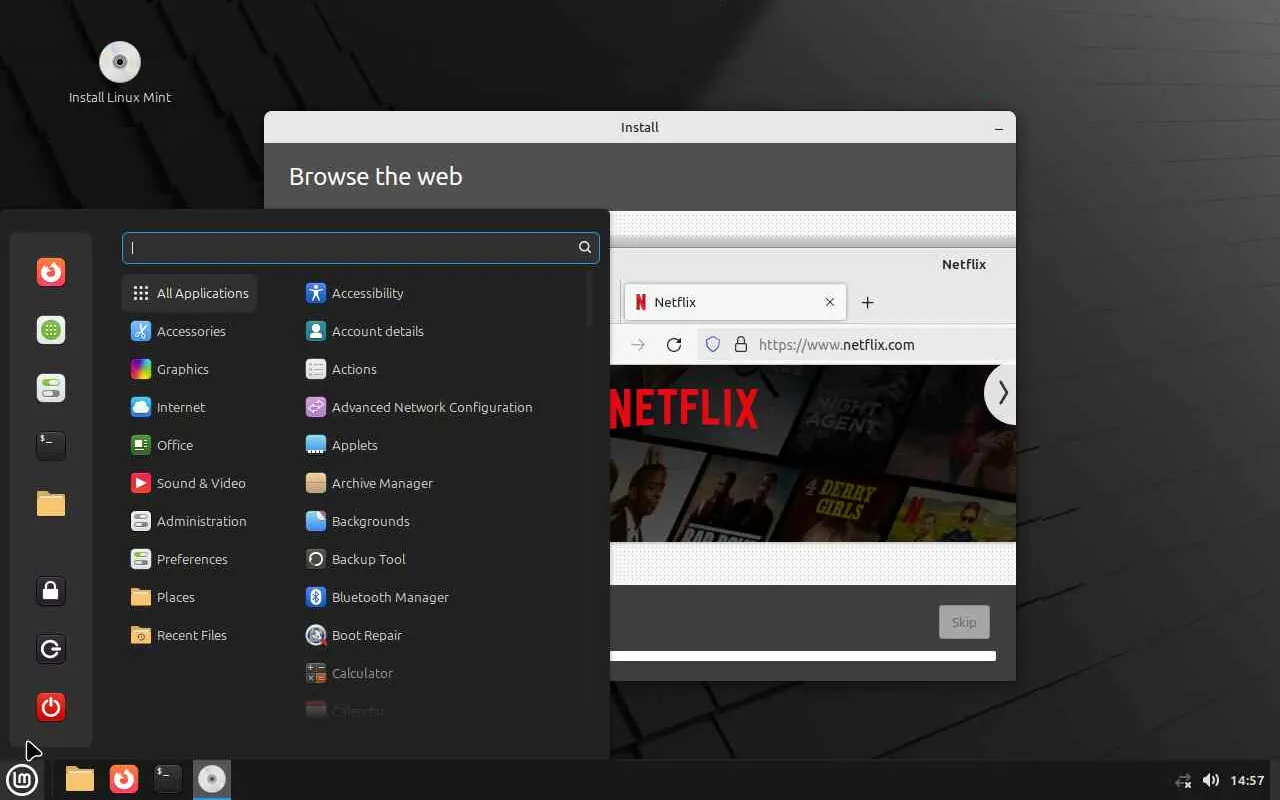Open the Files launcher in the bottom panel
This screenshot has height=800, width=1280.
click(80, 779)
